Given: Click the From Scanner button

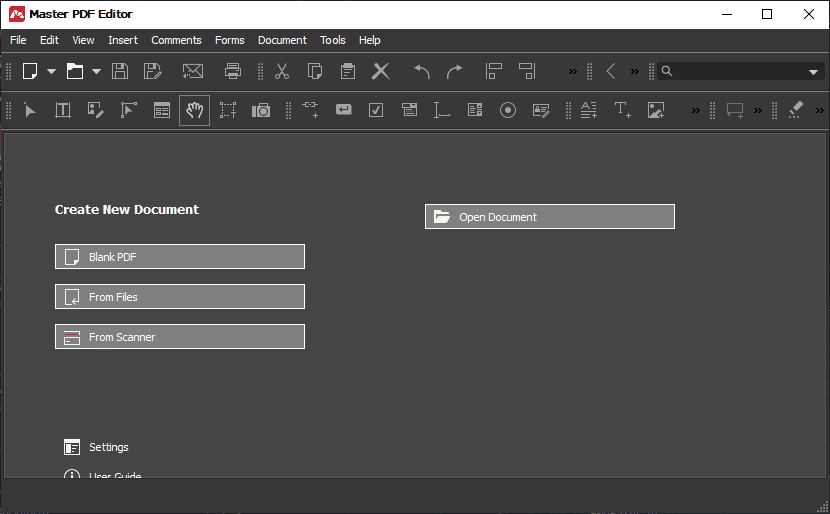Looking at the screenshot, I should tap(180, 337).
